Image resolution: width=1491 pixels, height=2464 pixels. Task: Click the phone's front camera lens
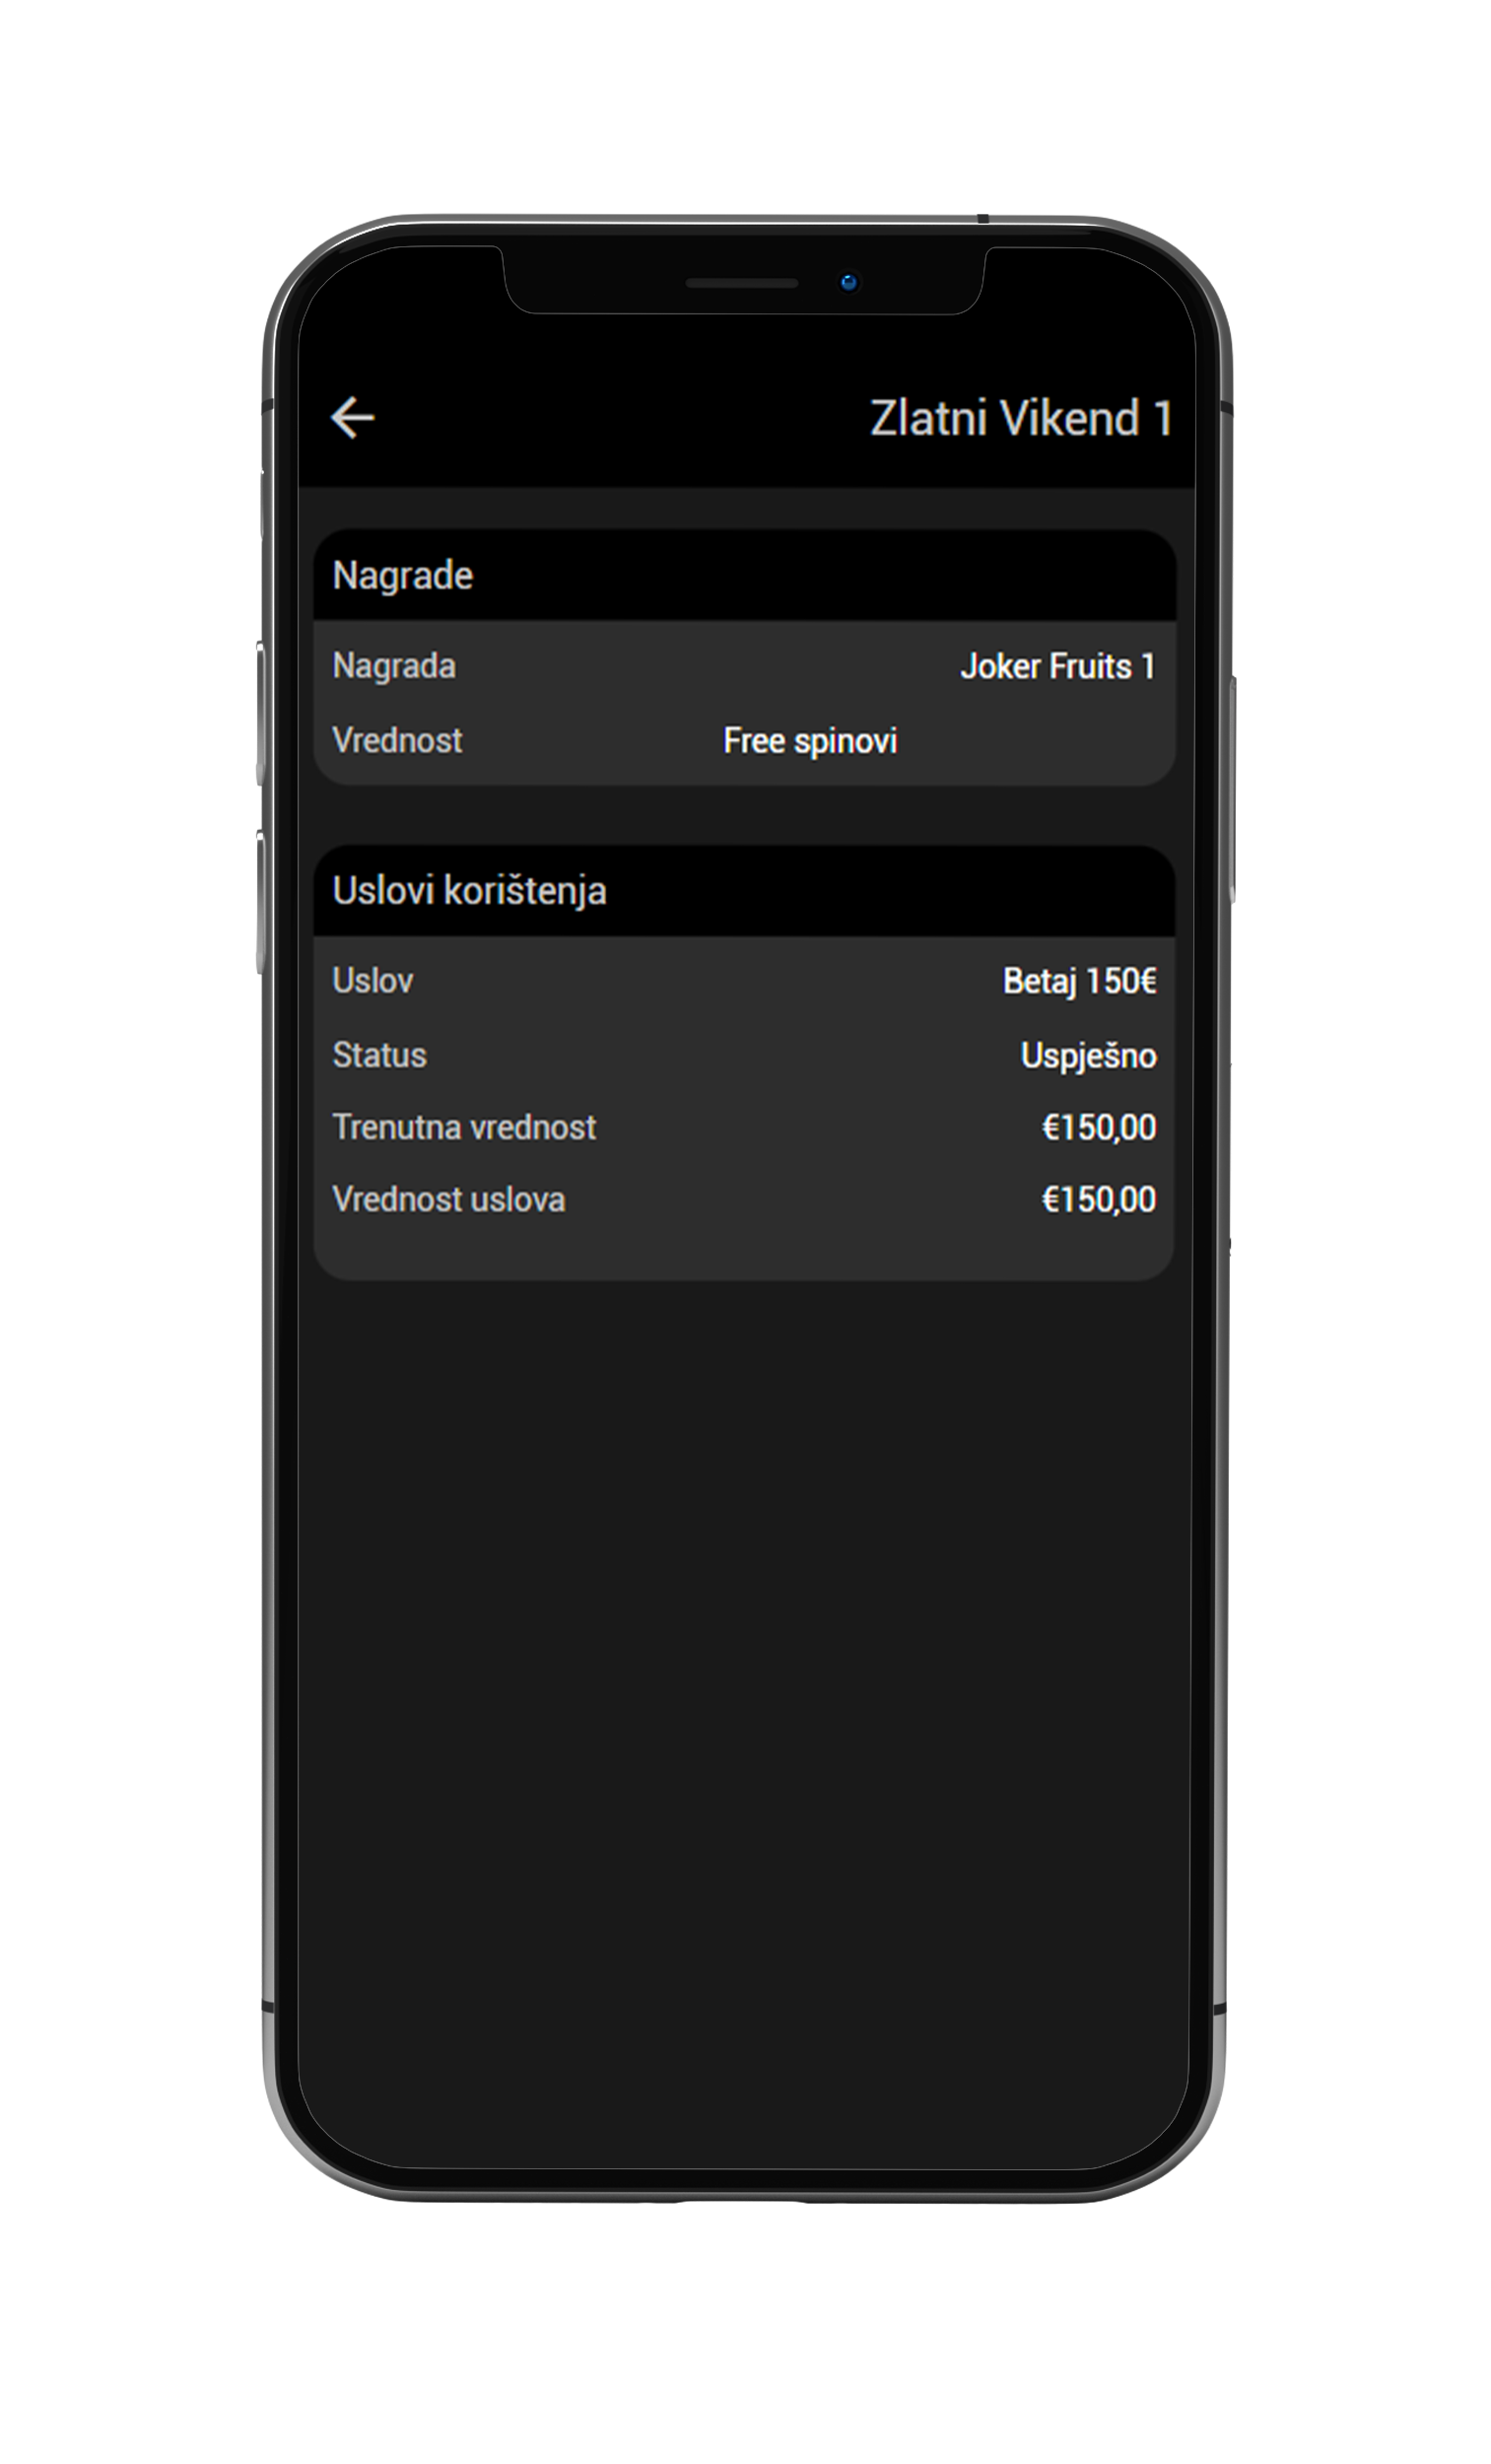coord(849,283)
